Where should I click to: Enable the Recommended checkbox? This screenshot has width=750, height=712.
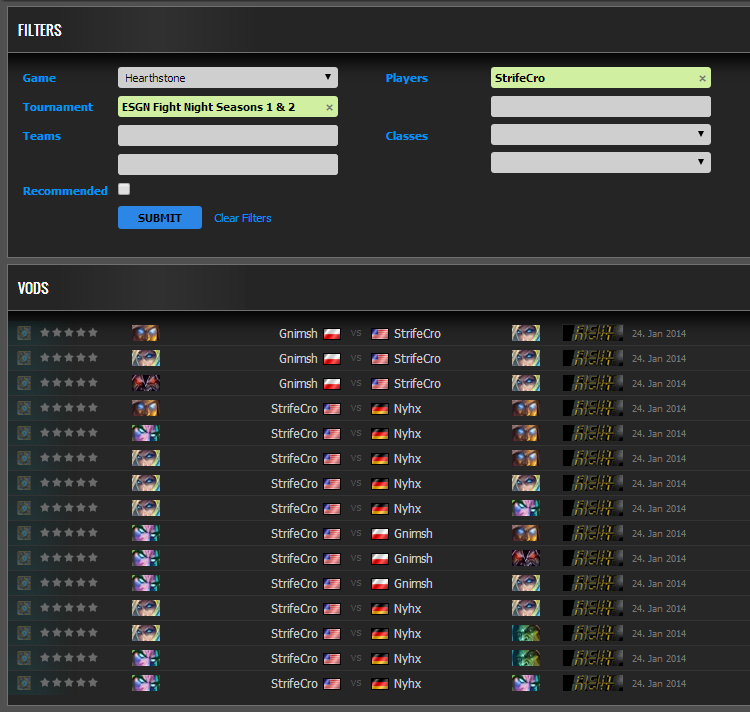point(124,189)
